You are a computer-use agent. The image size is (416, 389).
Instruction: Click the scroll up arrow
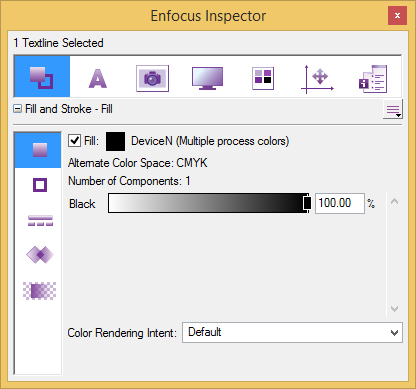coord(395,201)
